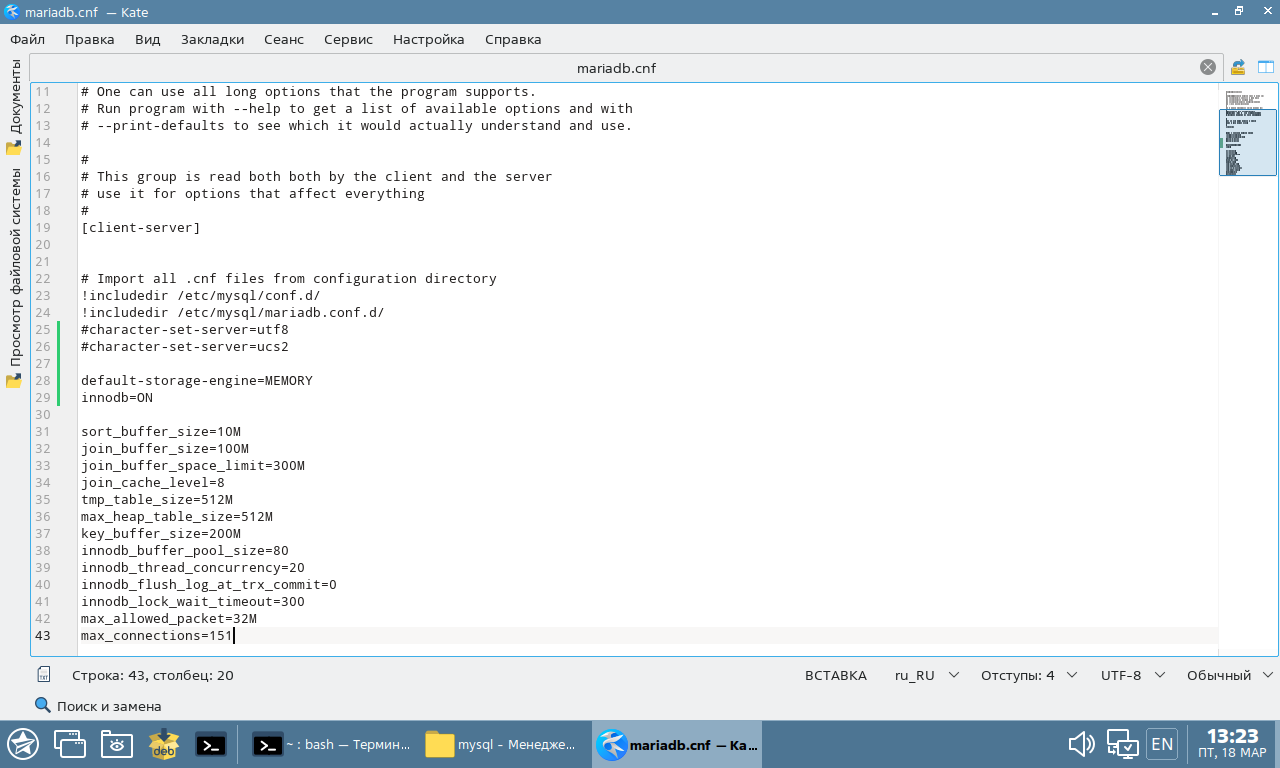This screenshot has width=1280, height=768.
Task: Open the Справка menu
Action: click(x=513, y=39)
